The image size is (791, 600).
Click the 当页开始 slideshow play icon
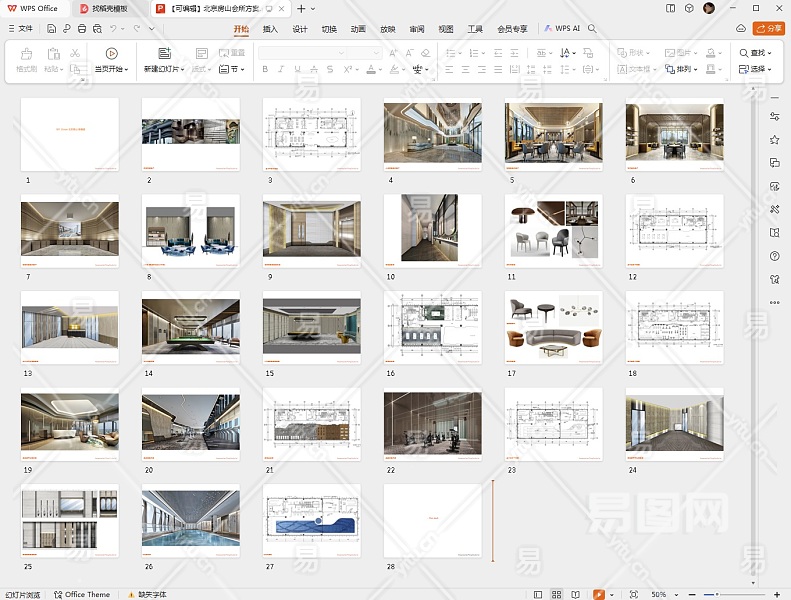(x=111, y=53)
